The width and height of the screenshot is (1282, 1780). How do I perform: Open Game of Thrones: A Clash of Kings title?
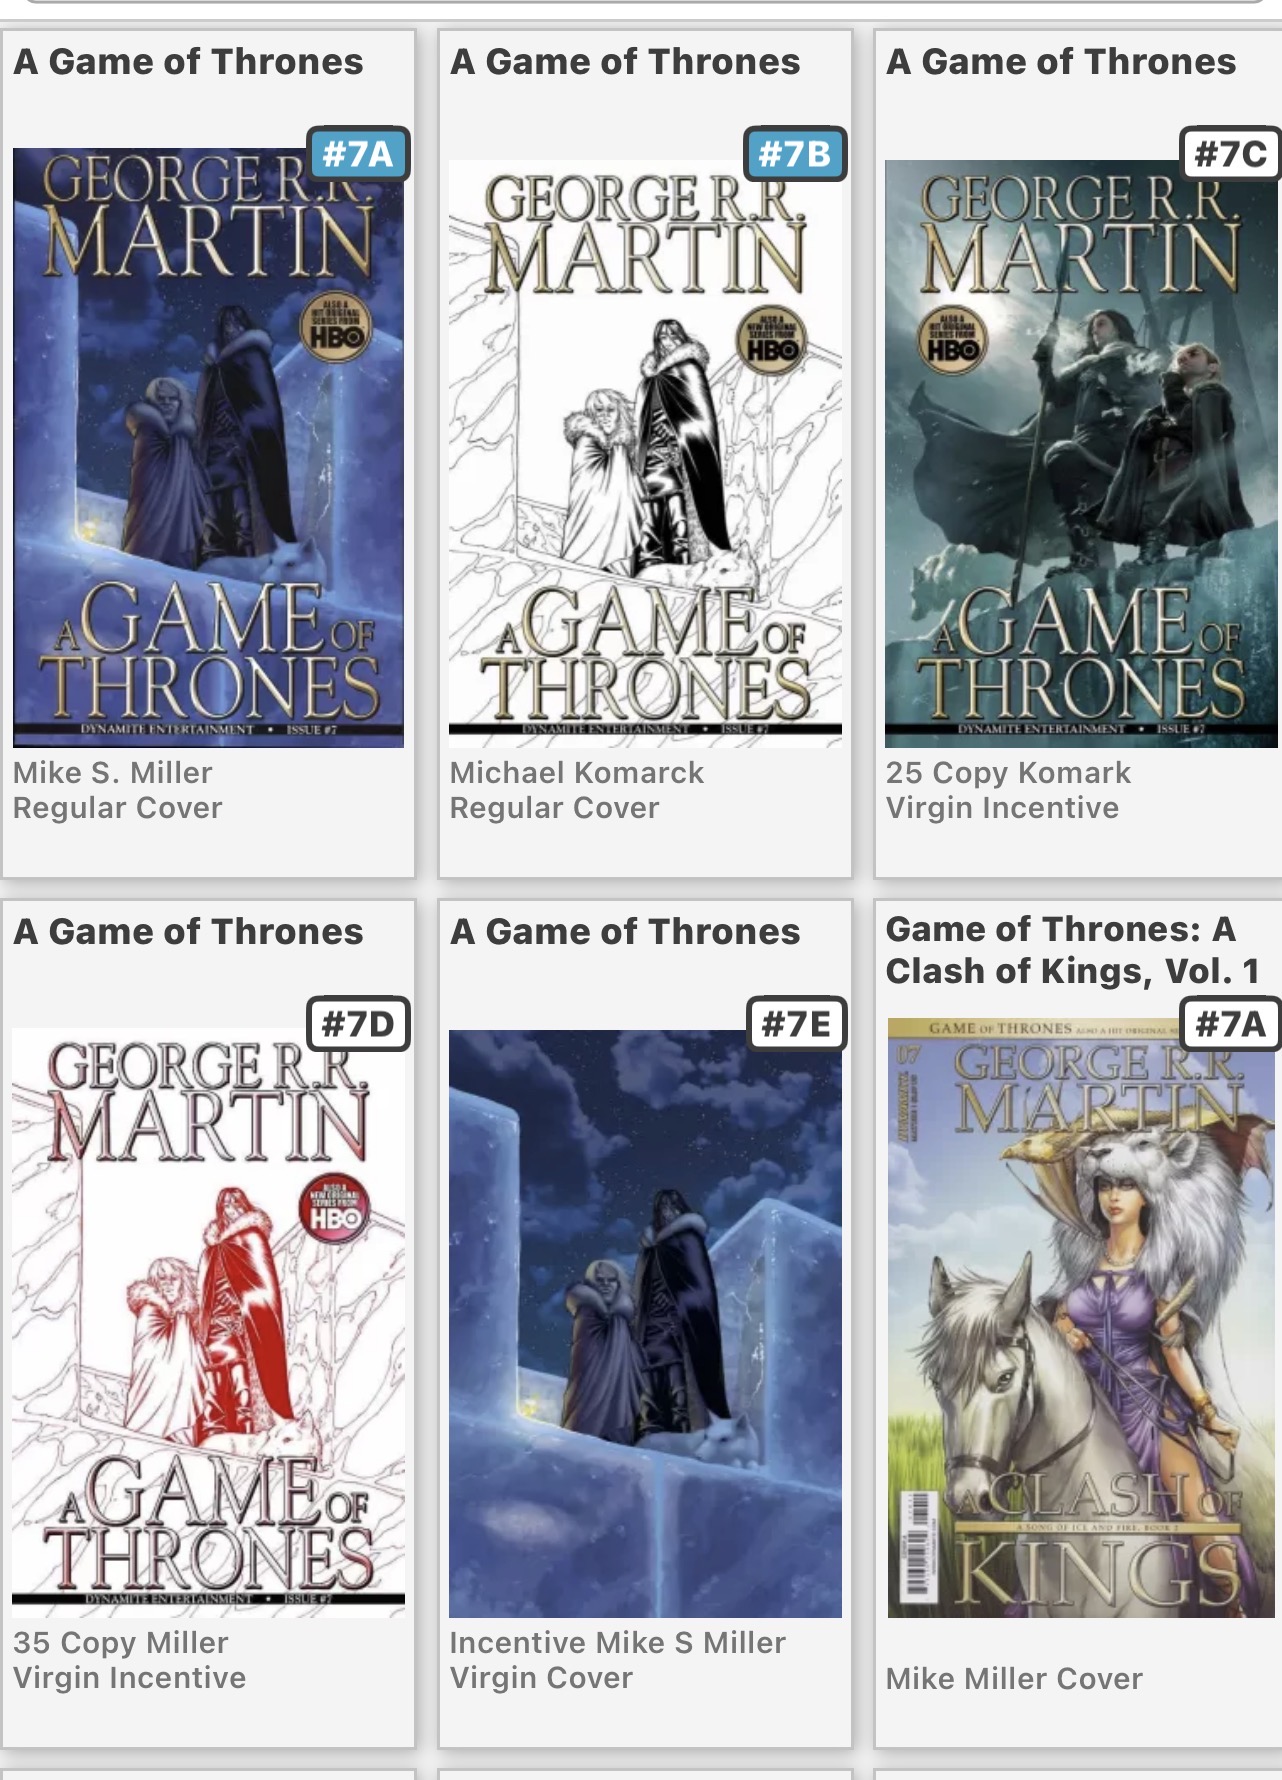[x=1072, y=950]
